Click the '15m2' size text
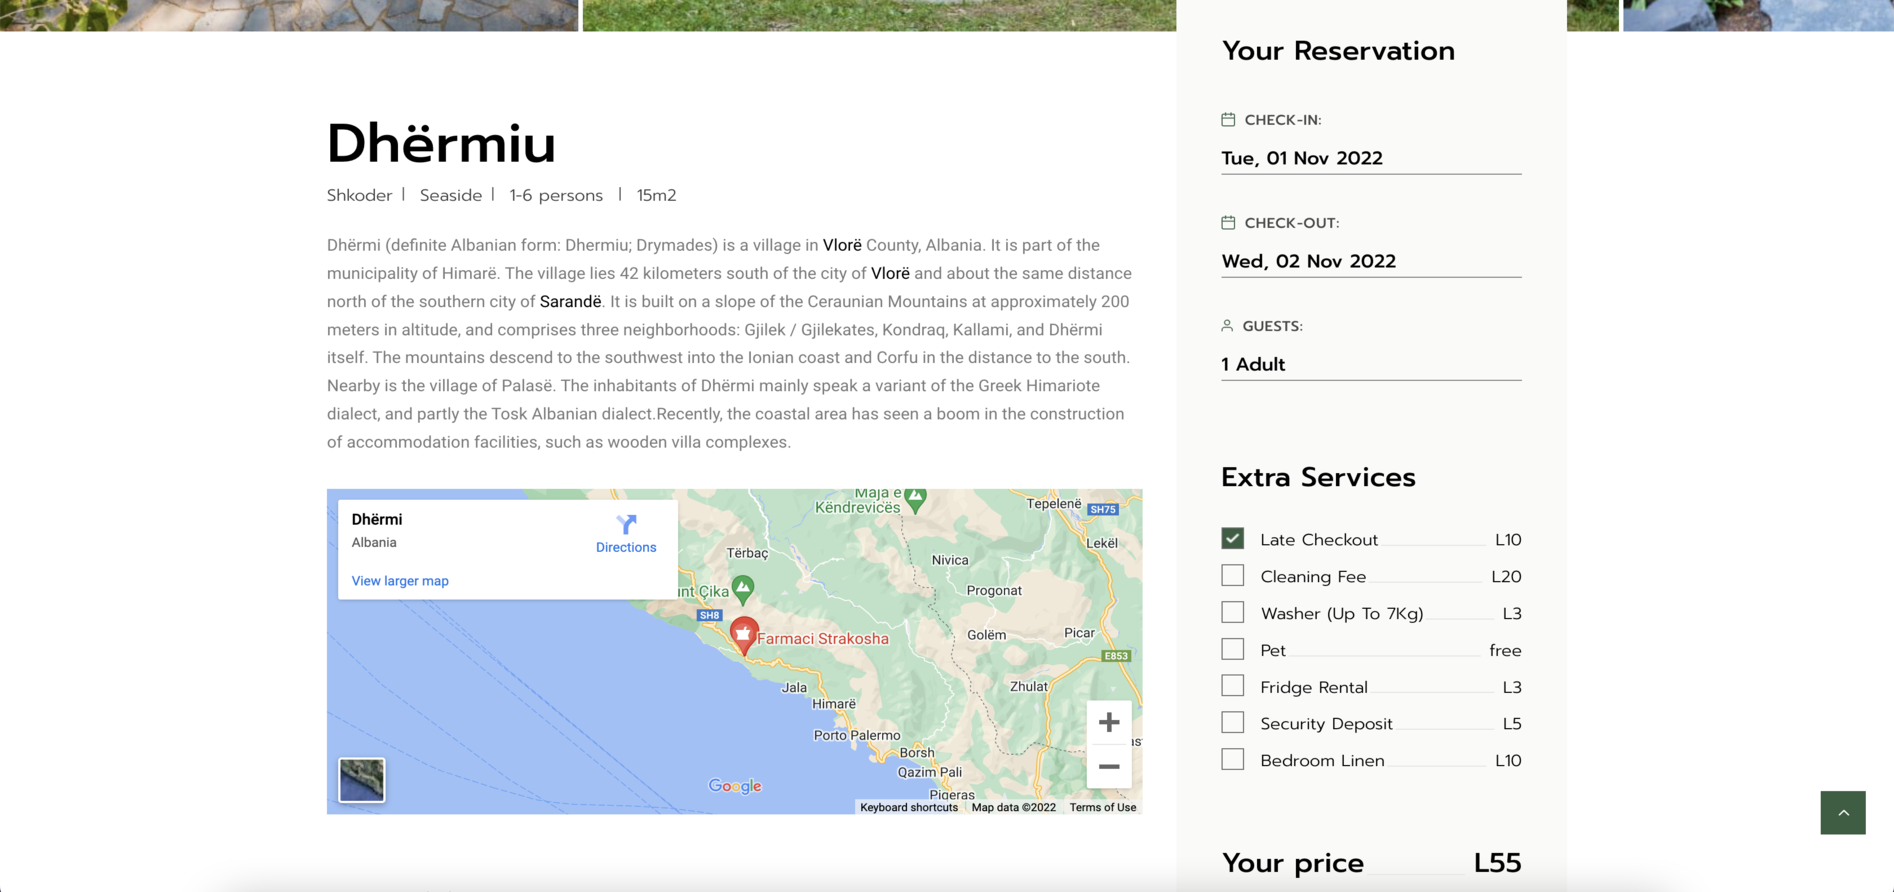The width and height of the screenshot is (1894, 892). coord(656,195)
